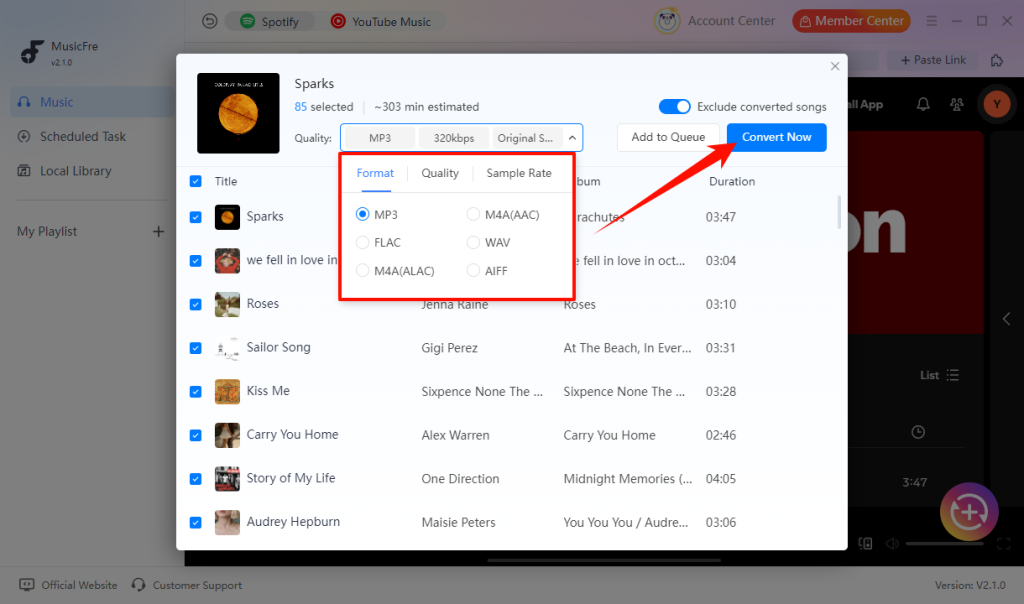
Task: Select the Sample Rate tab
Action: click(x=519, y=173)
